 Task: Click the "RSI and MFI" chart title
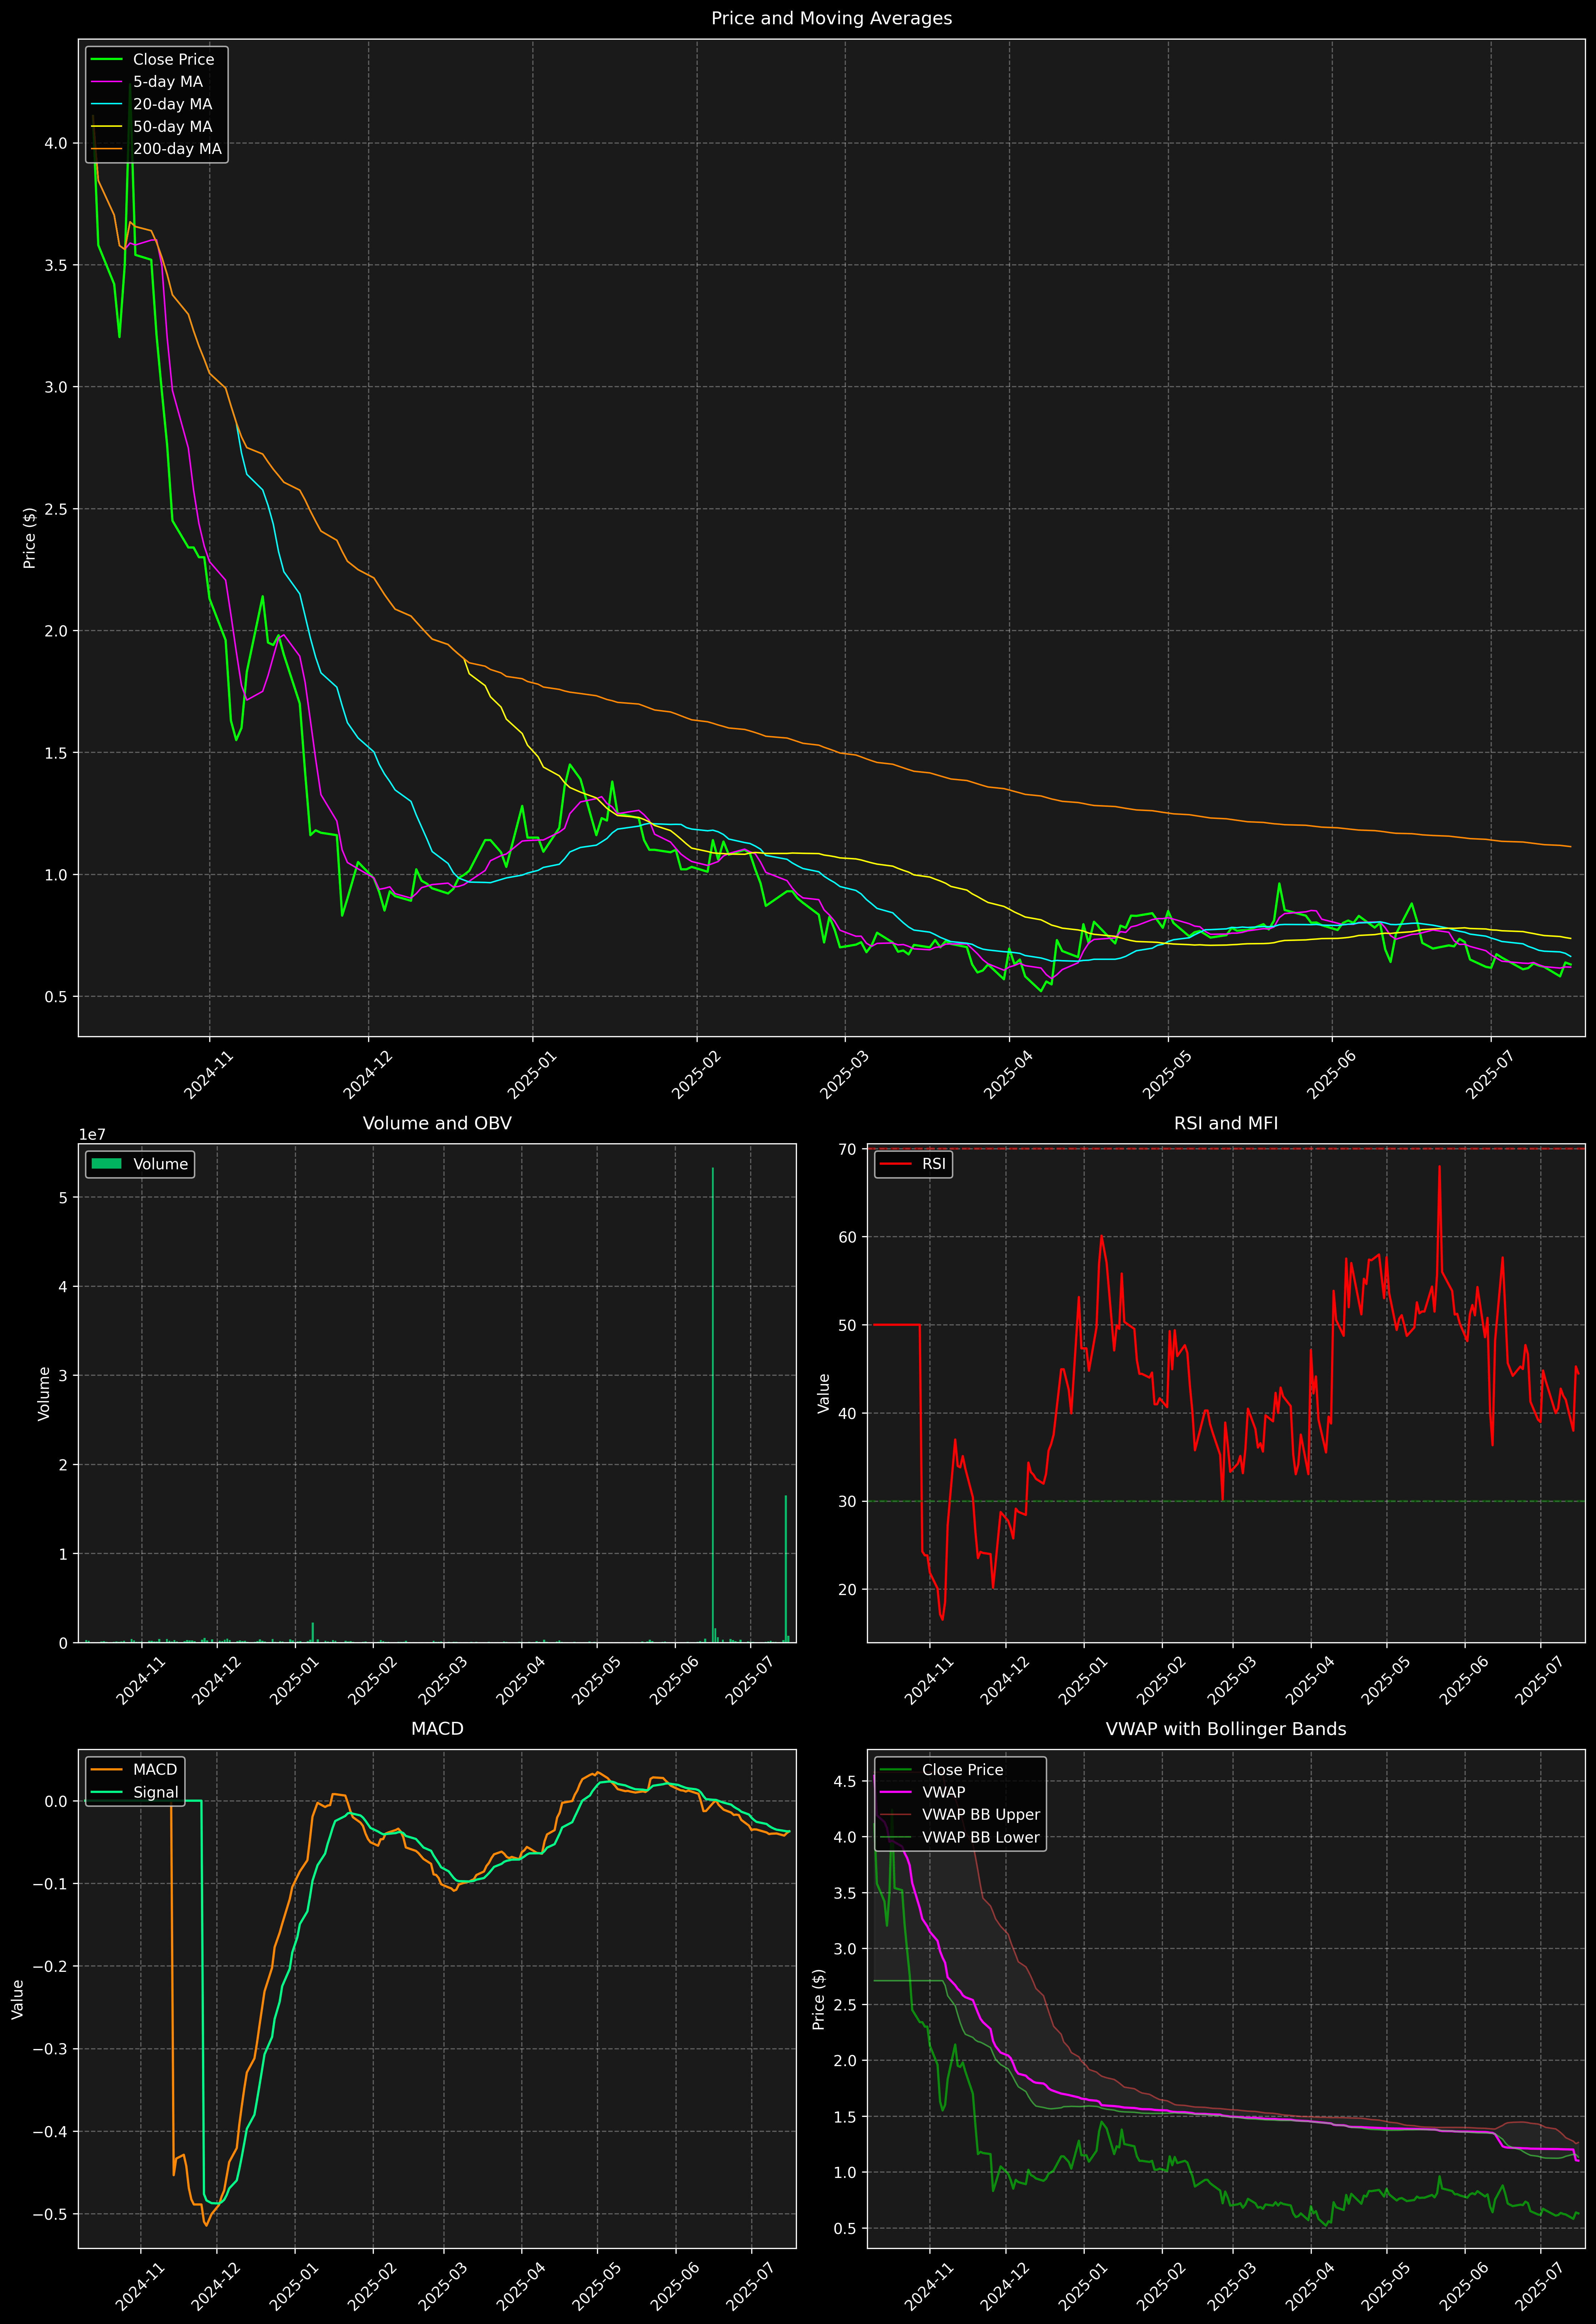pos(1226,1123)
